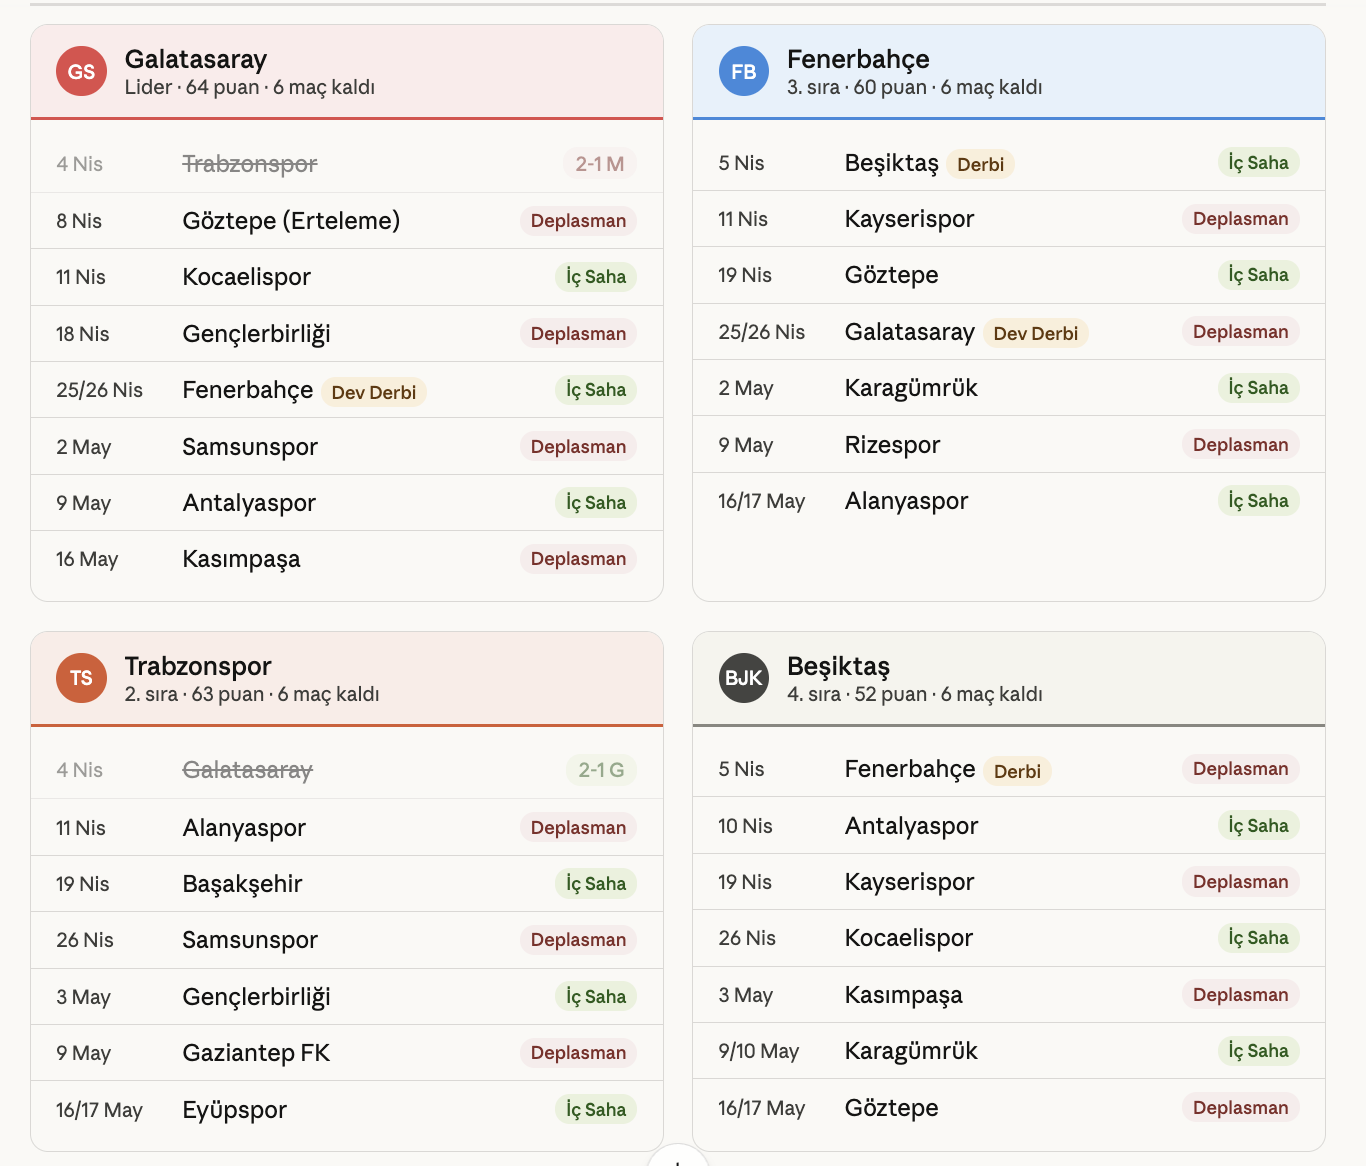Select Karagümrük in Beşiktaş's fixture list
Viewport: 1366px width, 1166px height.
(911, 1051)
